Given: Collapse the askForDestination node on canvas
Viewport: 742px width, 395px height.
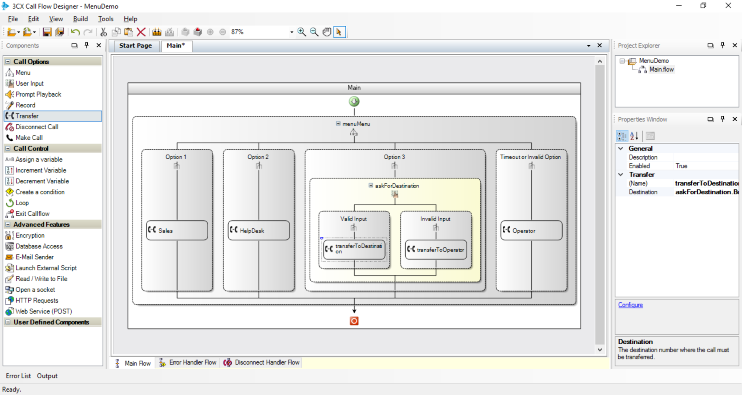Looking at the screenshot, I should (371, 185).
